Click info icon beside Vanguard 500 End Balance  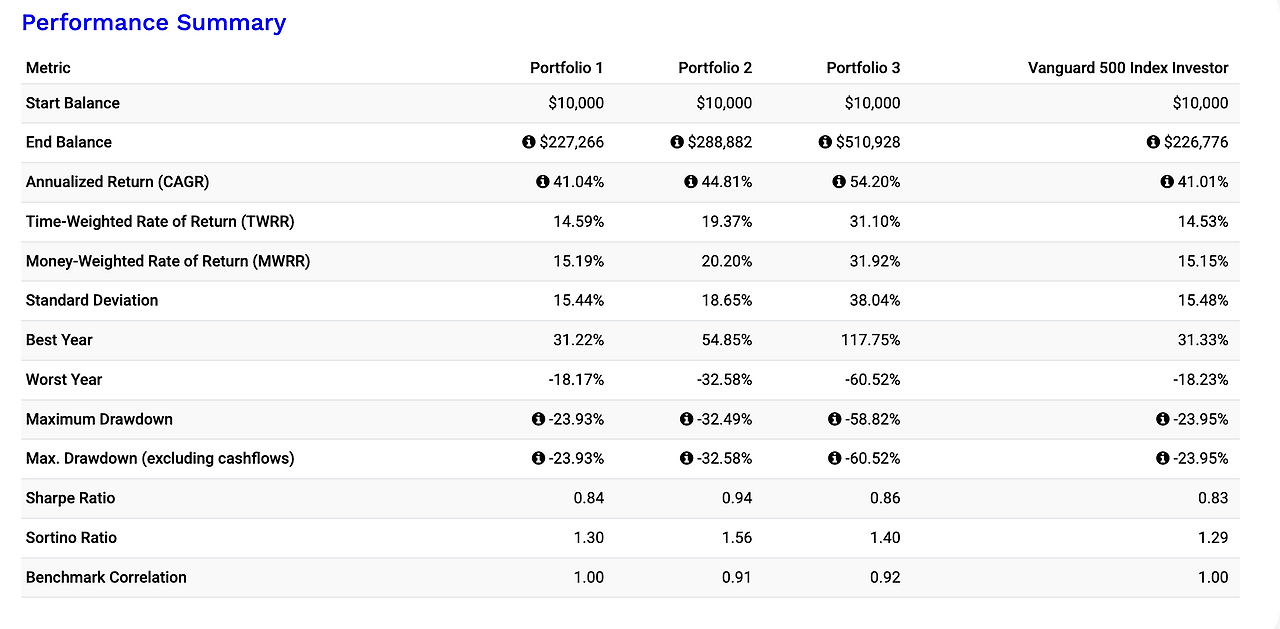point(1153,143)
